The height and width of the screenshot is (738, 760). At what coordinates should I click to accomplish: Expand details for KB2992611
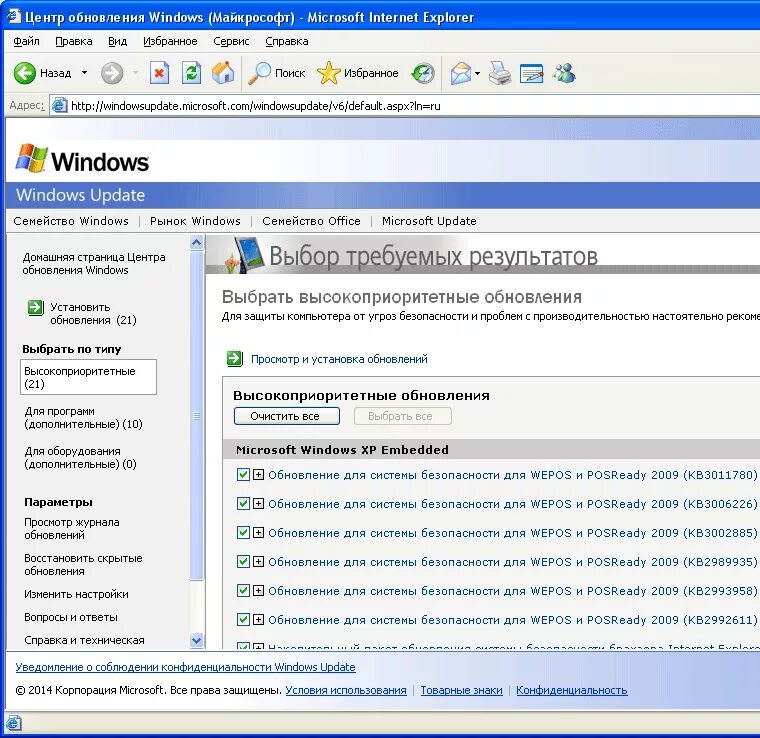pos(258,619)
